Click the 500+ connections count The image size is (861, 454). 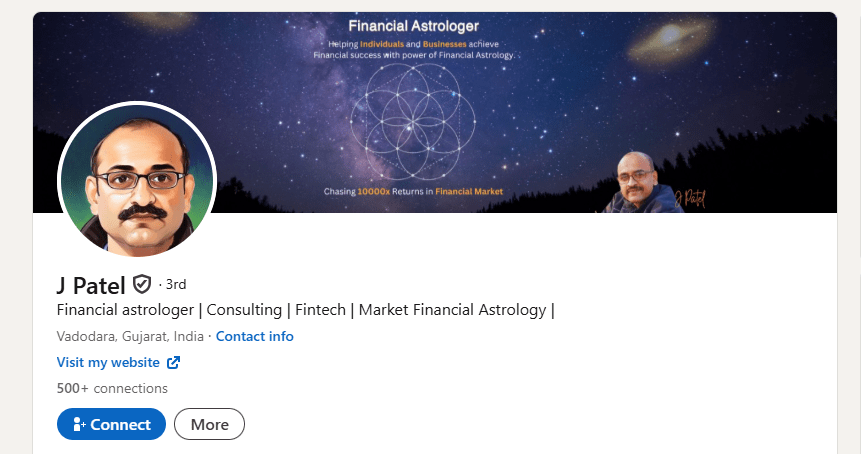[112, 388]
